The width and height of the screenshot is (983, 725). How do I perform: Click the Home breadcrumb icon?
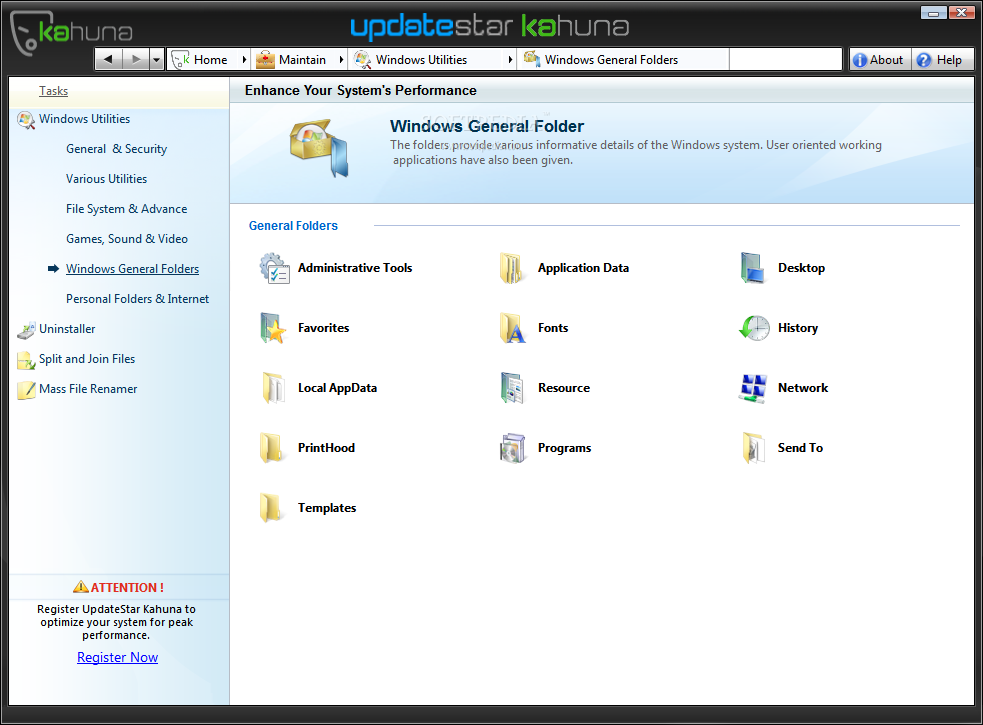click(181, 60)
